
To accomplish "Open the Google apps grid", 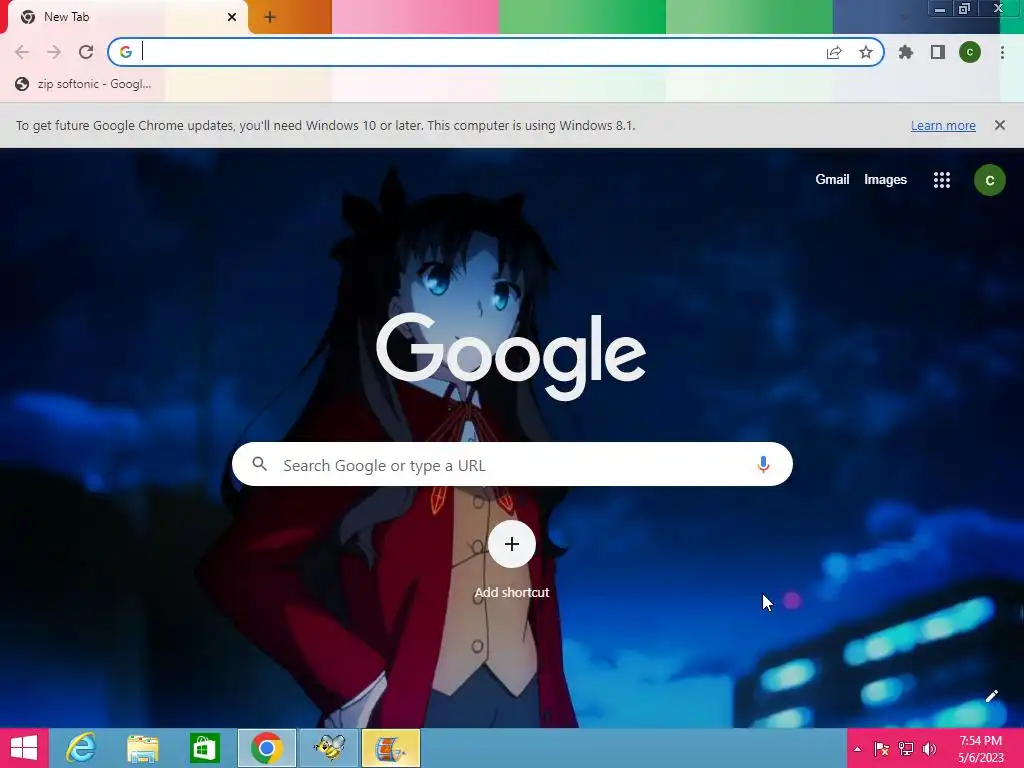I will [x=942, y=180].
